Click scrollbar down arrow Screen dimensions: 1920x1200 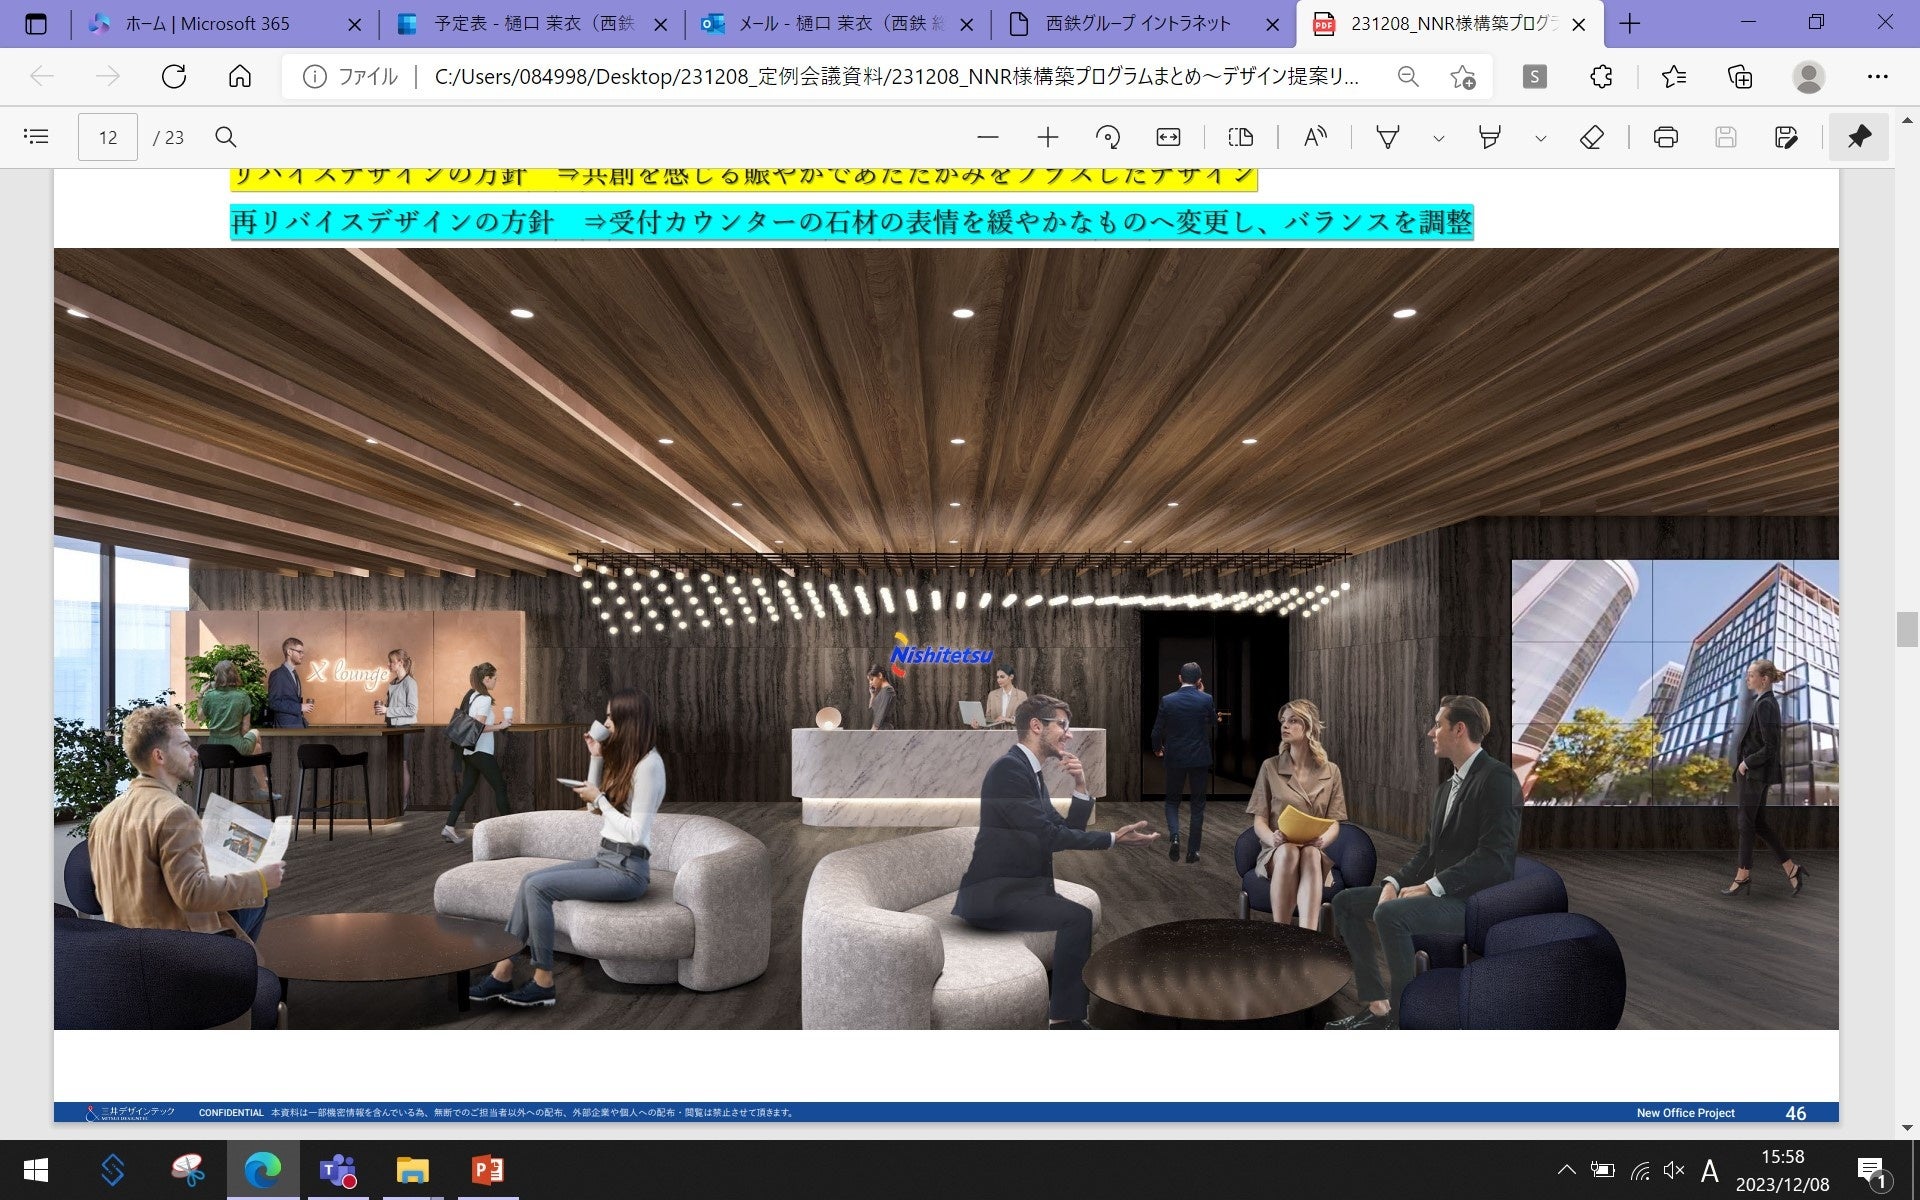tap(1907, 1128)
